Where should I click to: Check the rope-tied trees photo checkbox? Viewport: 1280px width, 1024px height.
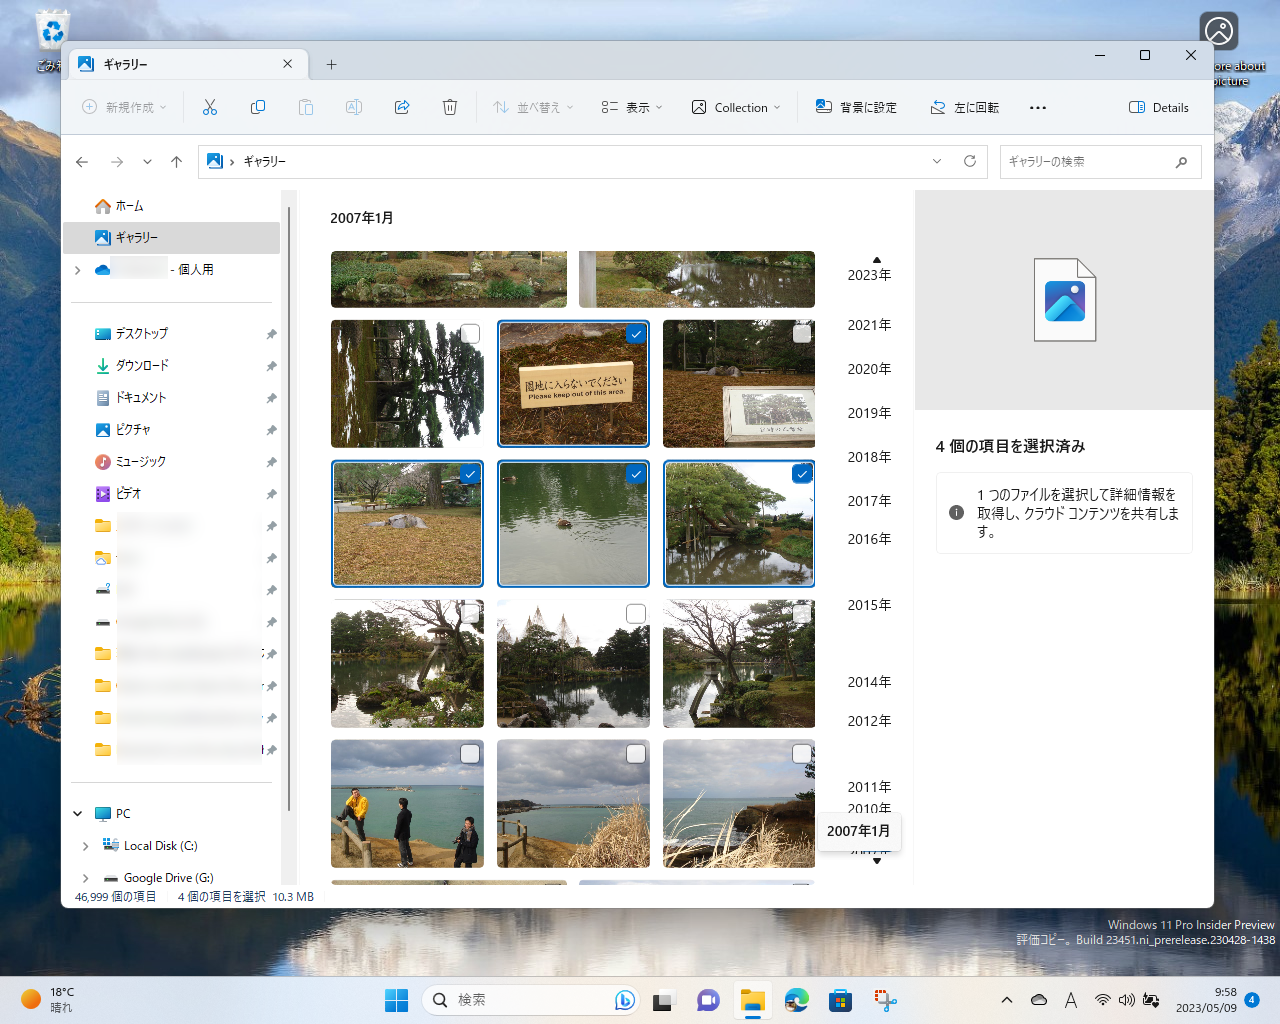pyautogui.click(x=636, y=614)
